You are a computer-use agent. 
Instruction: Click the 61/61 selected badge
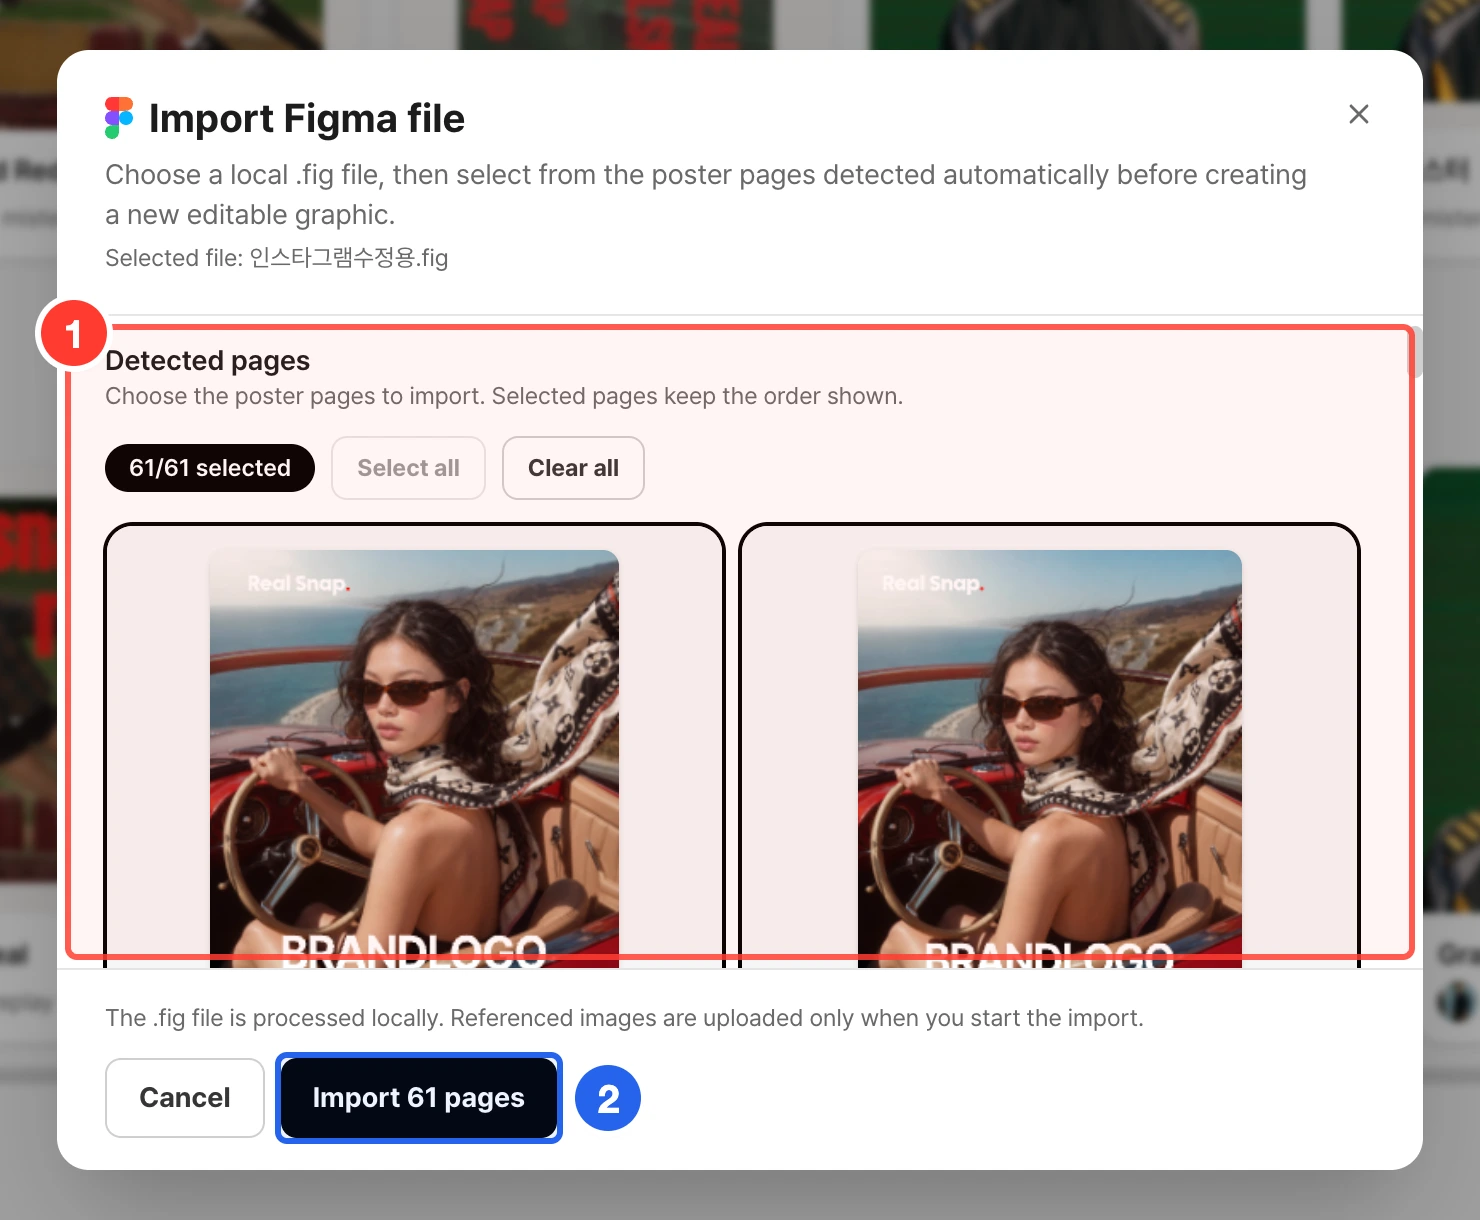point(210,468)
